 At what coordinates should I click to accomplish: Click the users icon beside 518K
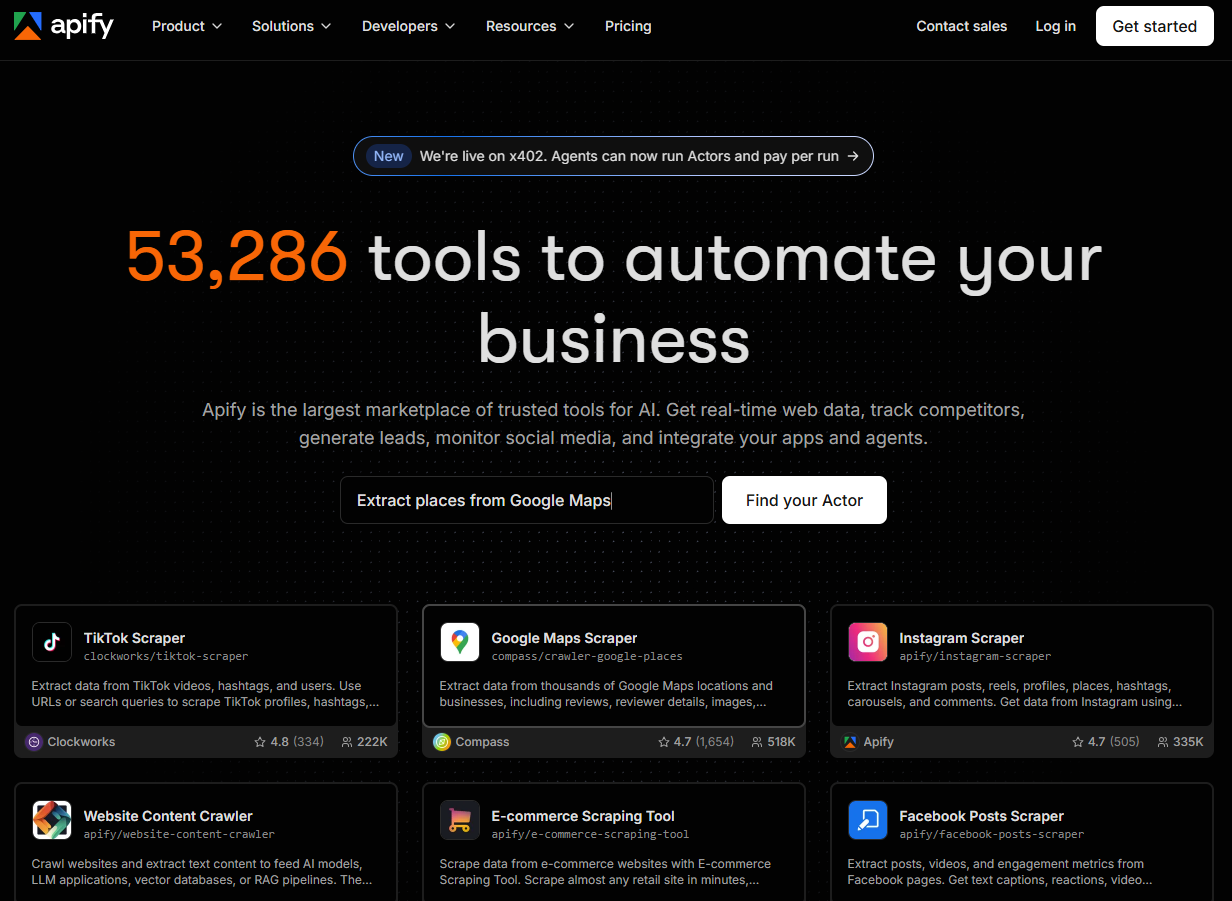(x=757, y=742)
